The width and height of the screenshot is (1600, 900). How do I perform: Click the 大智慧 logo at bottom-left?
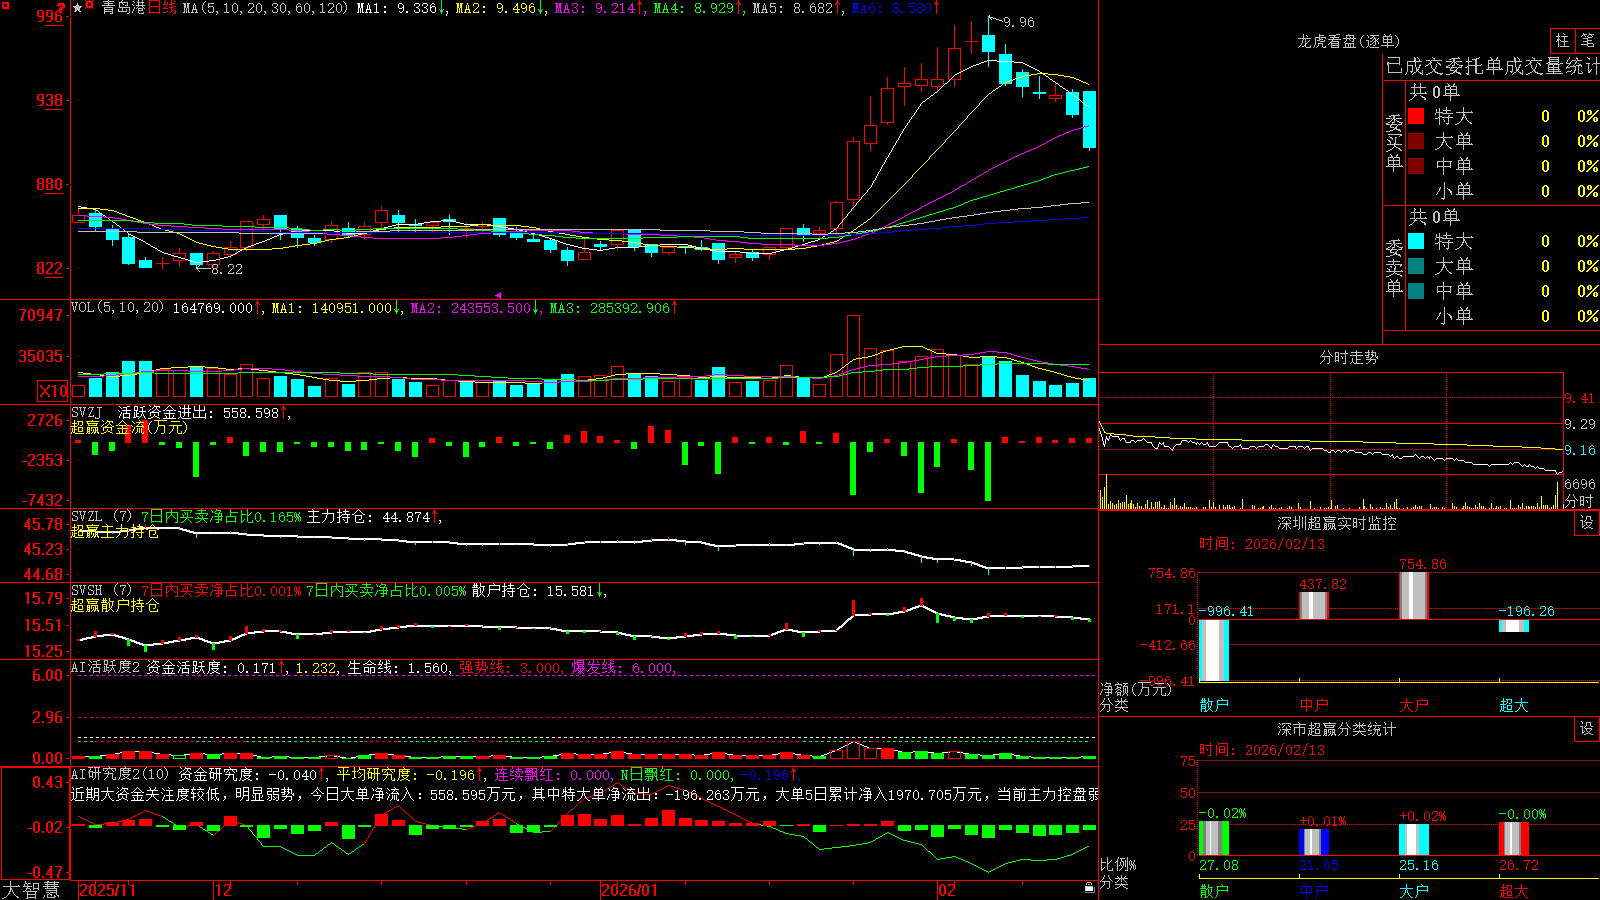[31, 890]
